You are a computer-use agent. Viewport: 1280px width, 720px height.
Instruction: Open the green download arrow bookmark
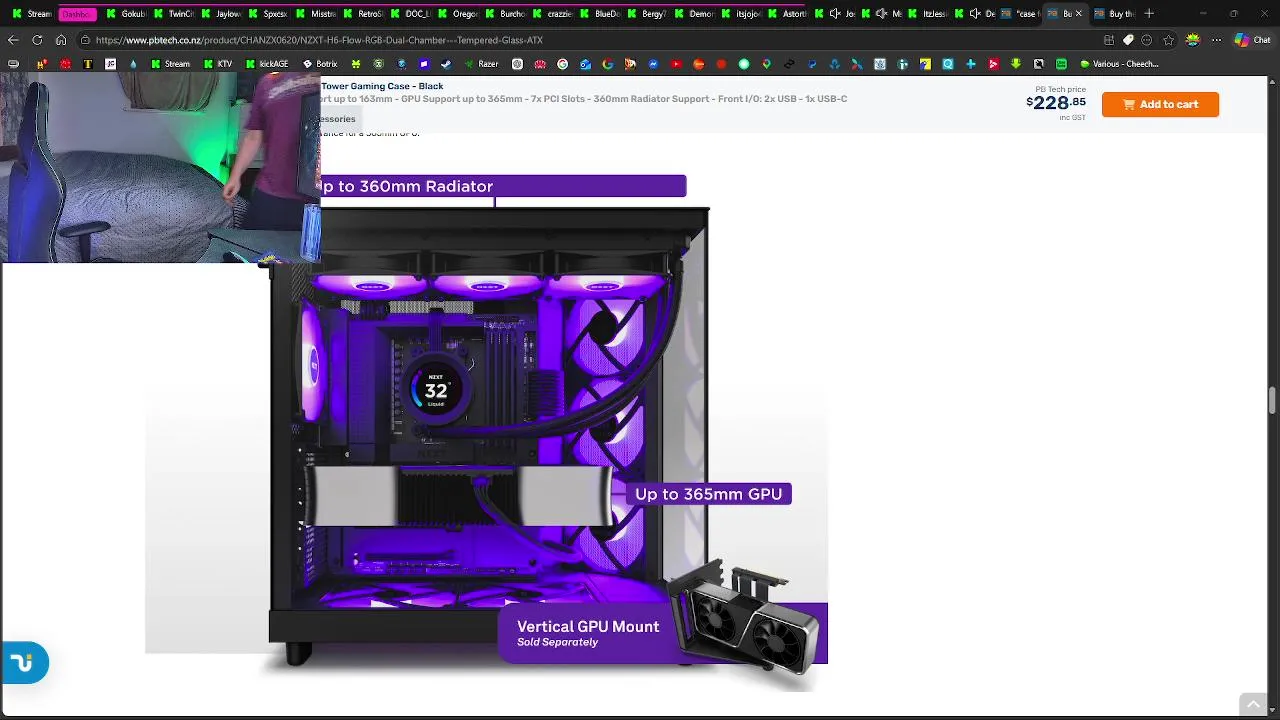[1016, 64]
